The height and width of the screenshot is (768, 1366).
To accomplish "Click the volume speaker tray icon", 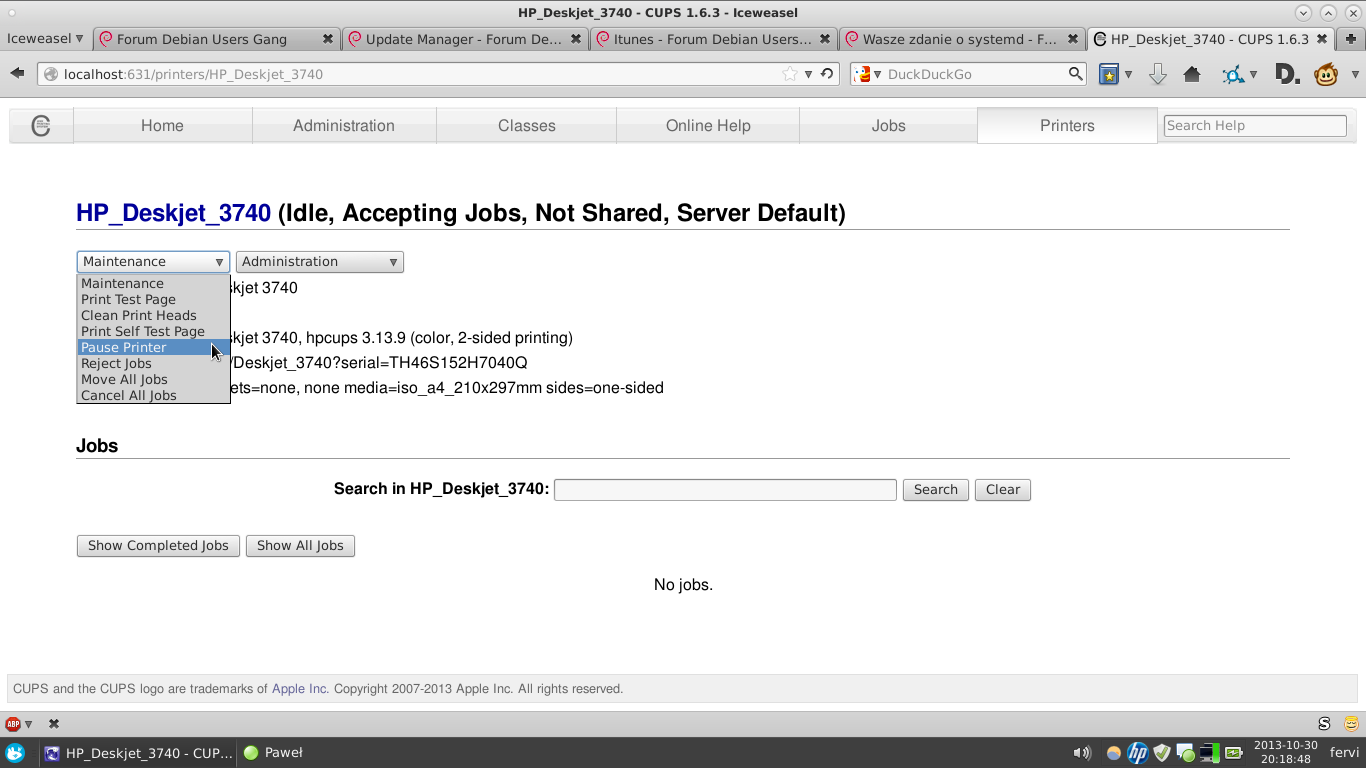I will pyautogui.click(x=1081, y=753).
